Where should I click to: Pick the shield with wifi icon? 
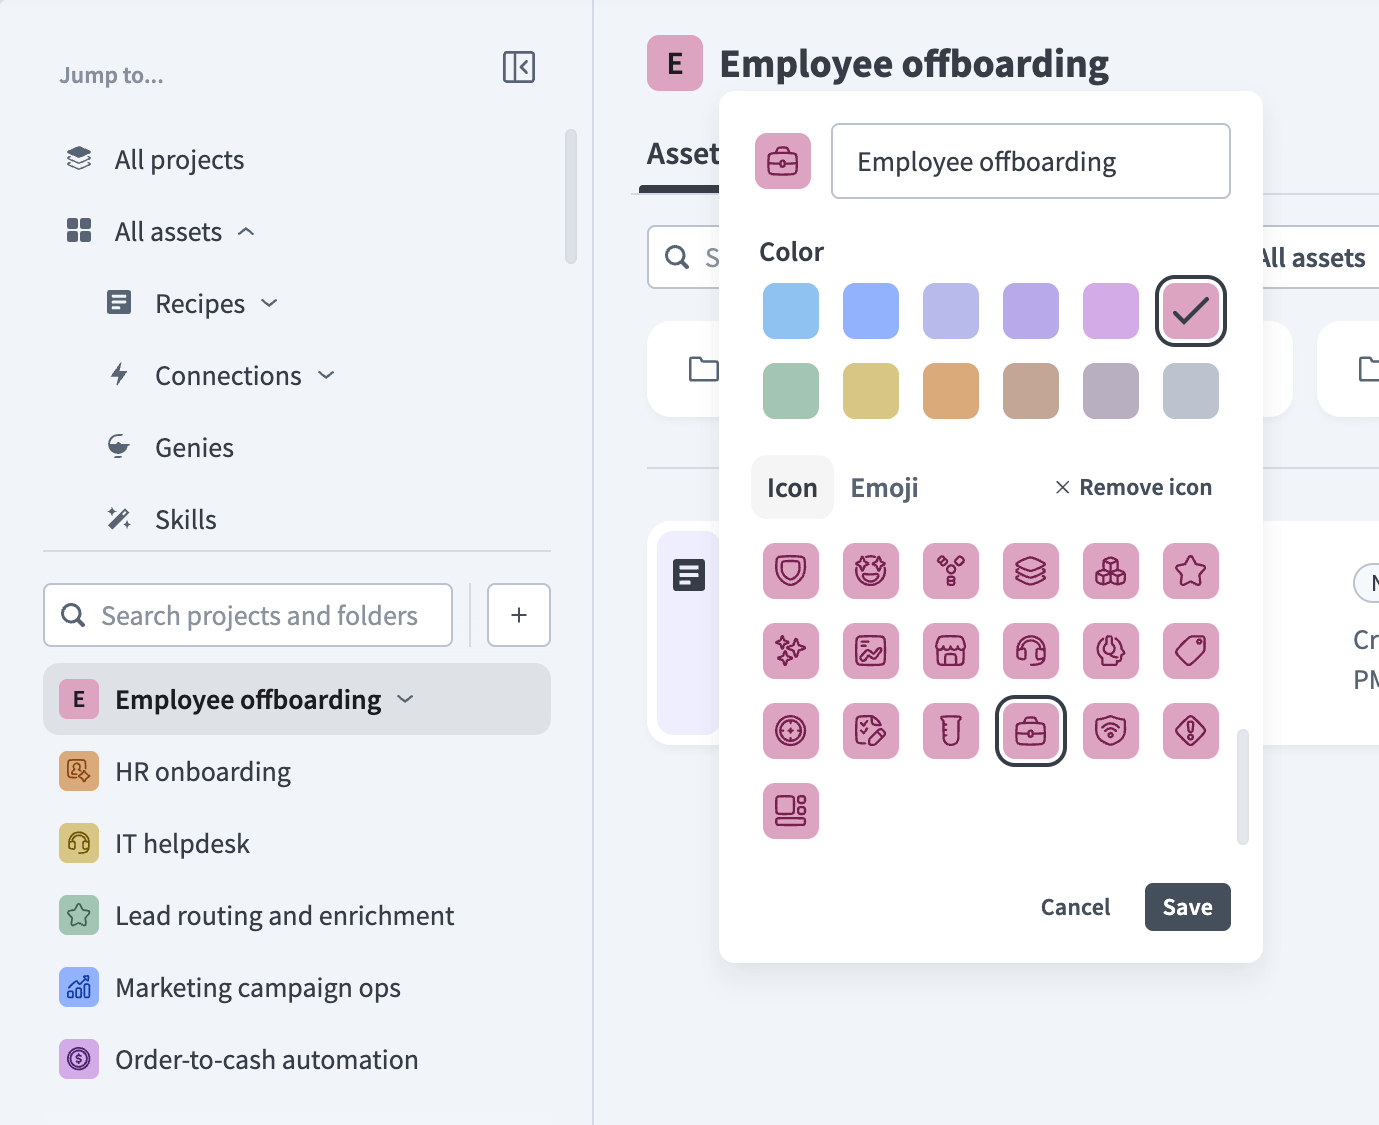point(1110,731)
